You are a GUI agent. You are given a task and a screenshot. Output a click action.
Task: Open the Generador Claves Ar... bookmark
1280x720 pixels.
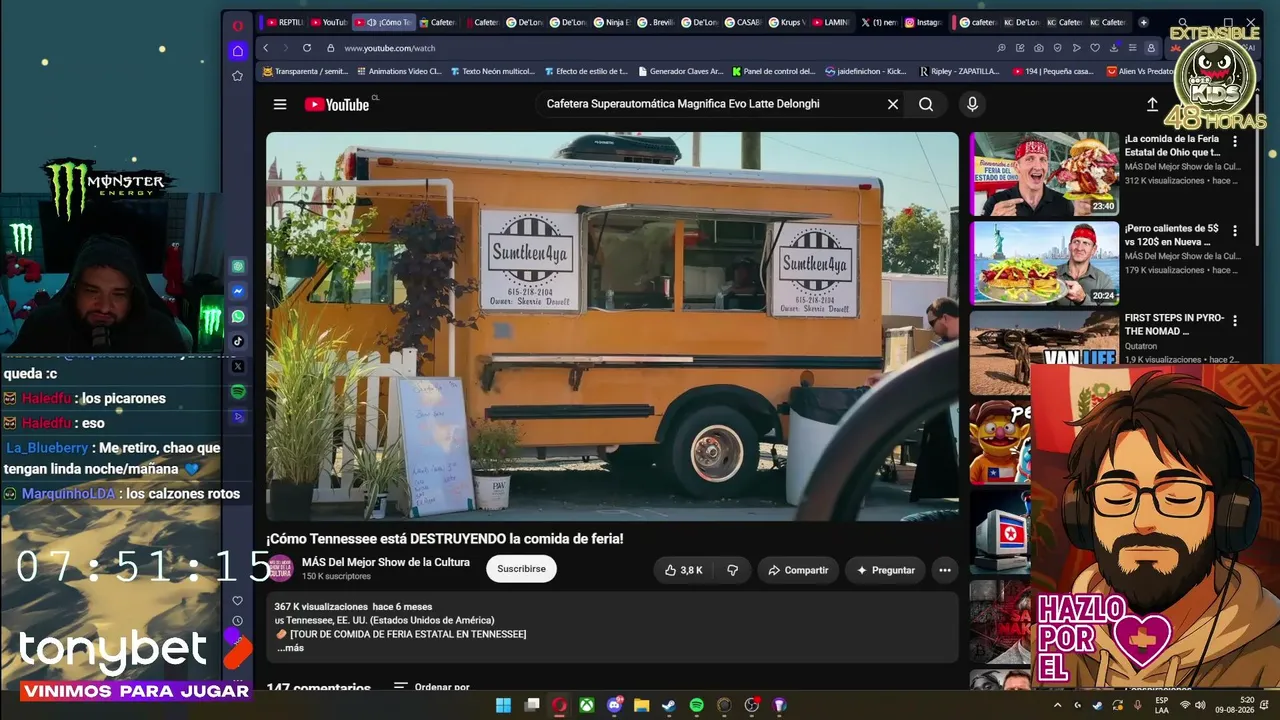[680, 72]
